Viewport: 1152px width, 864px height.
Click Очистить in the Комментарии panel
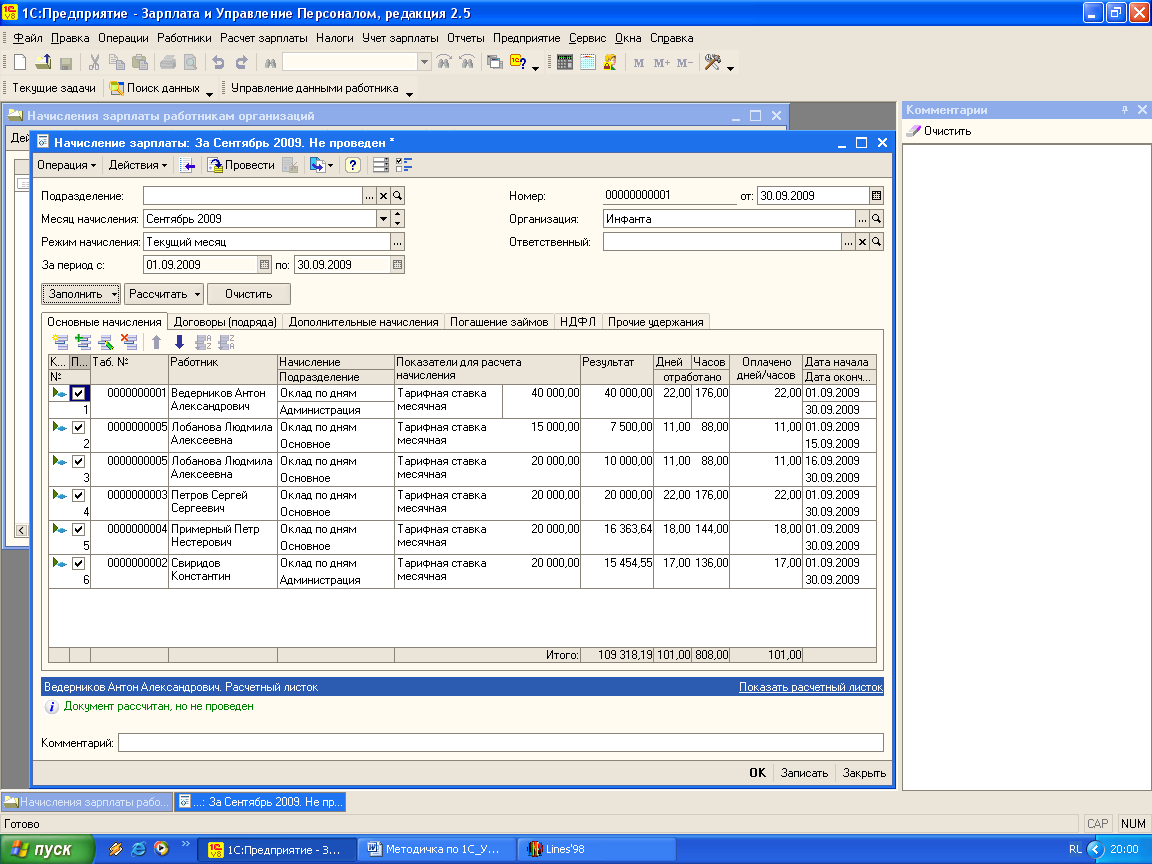point(940,131)
